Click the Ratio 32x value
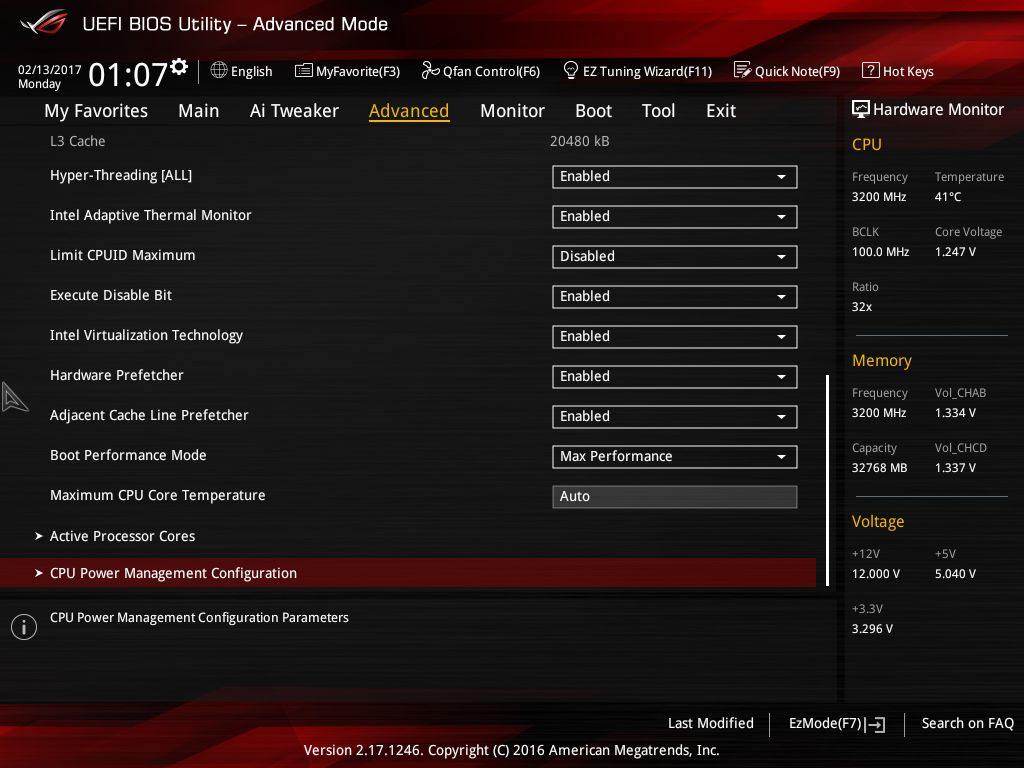The width and height of the screenshot is (1024, 768). 861,306
